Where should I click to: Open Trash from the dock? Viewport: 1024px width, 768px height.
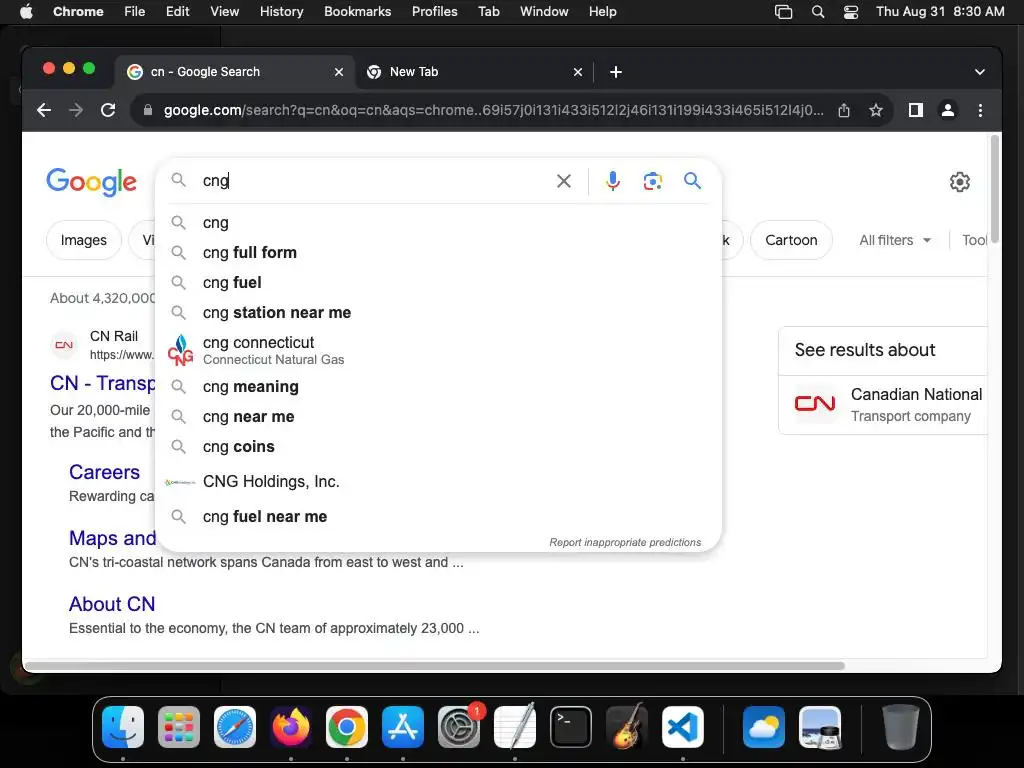click(x=901, y=727)
